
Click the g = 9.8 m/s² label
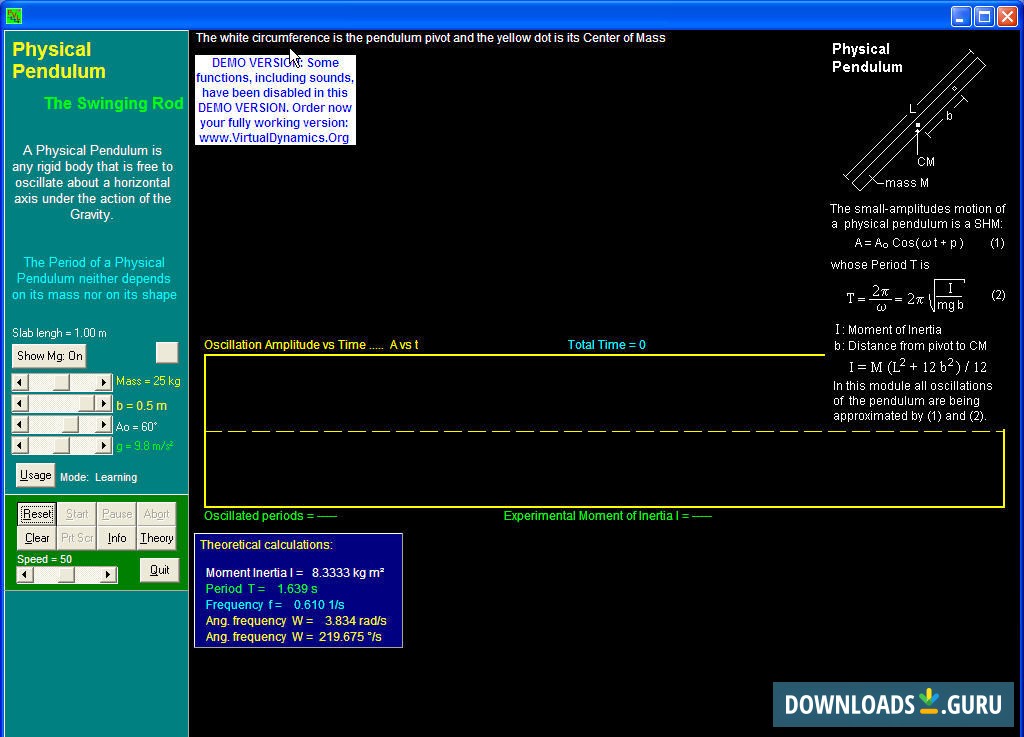[144, 447]
